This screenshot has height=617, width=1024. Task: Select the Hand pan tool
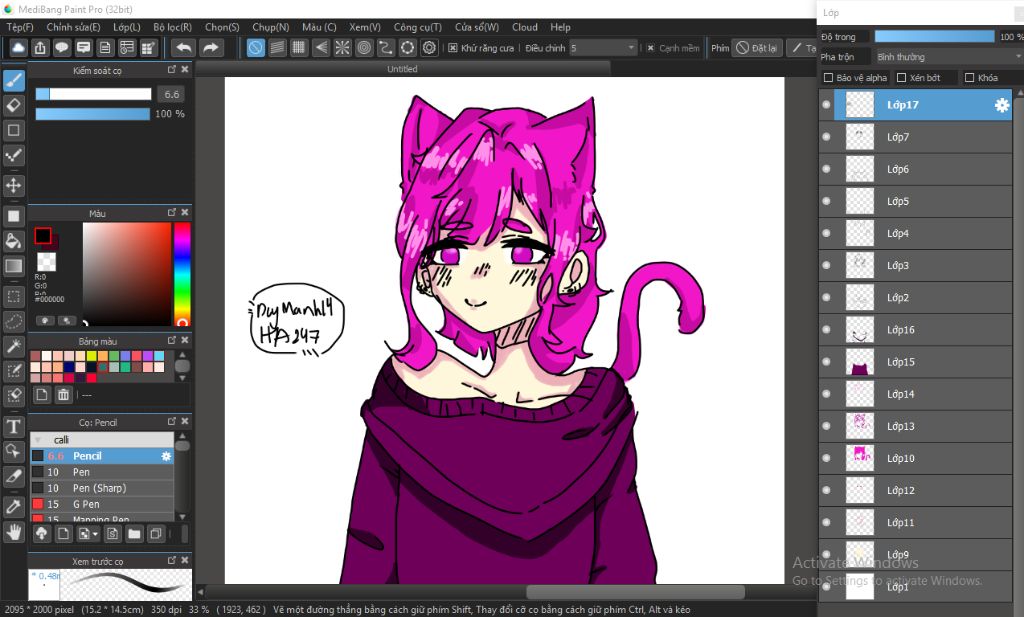coord(14,532)
